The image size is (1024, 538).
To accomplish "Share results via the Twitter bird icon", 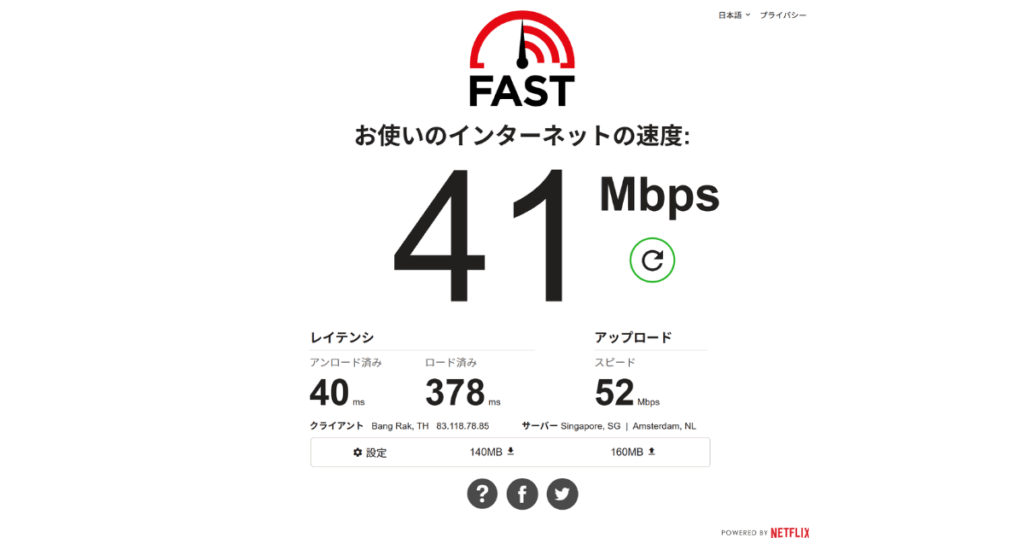I will pyautogui.click(x=562, y=494).
